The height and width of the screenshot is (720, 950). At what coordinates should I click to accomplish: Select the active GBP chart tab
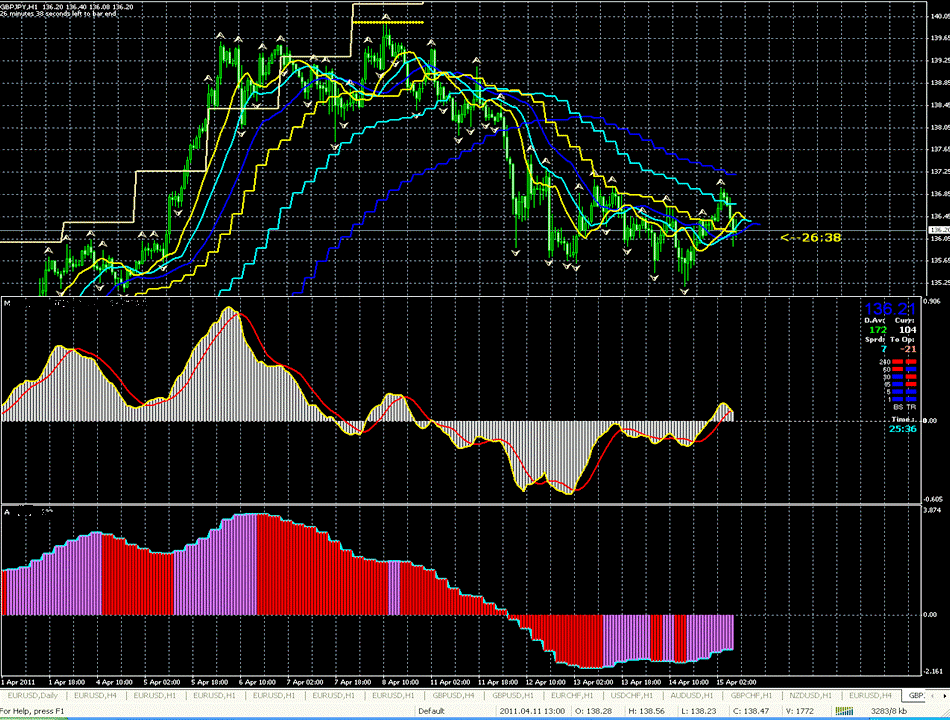(x=915, y=695)
